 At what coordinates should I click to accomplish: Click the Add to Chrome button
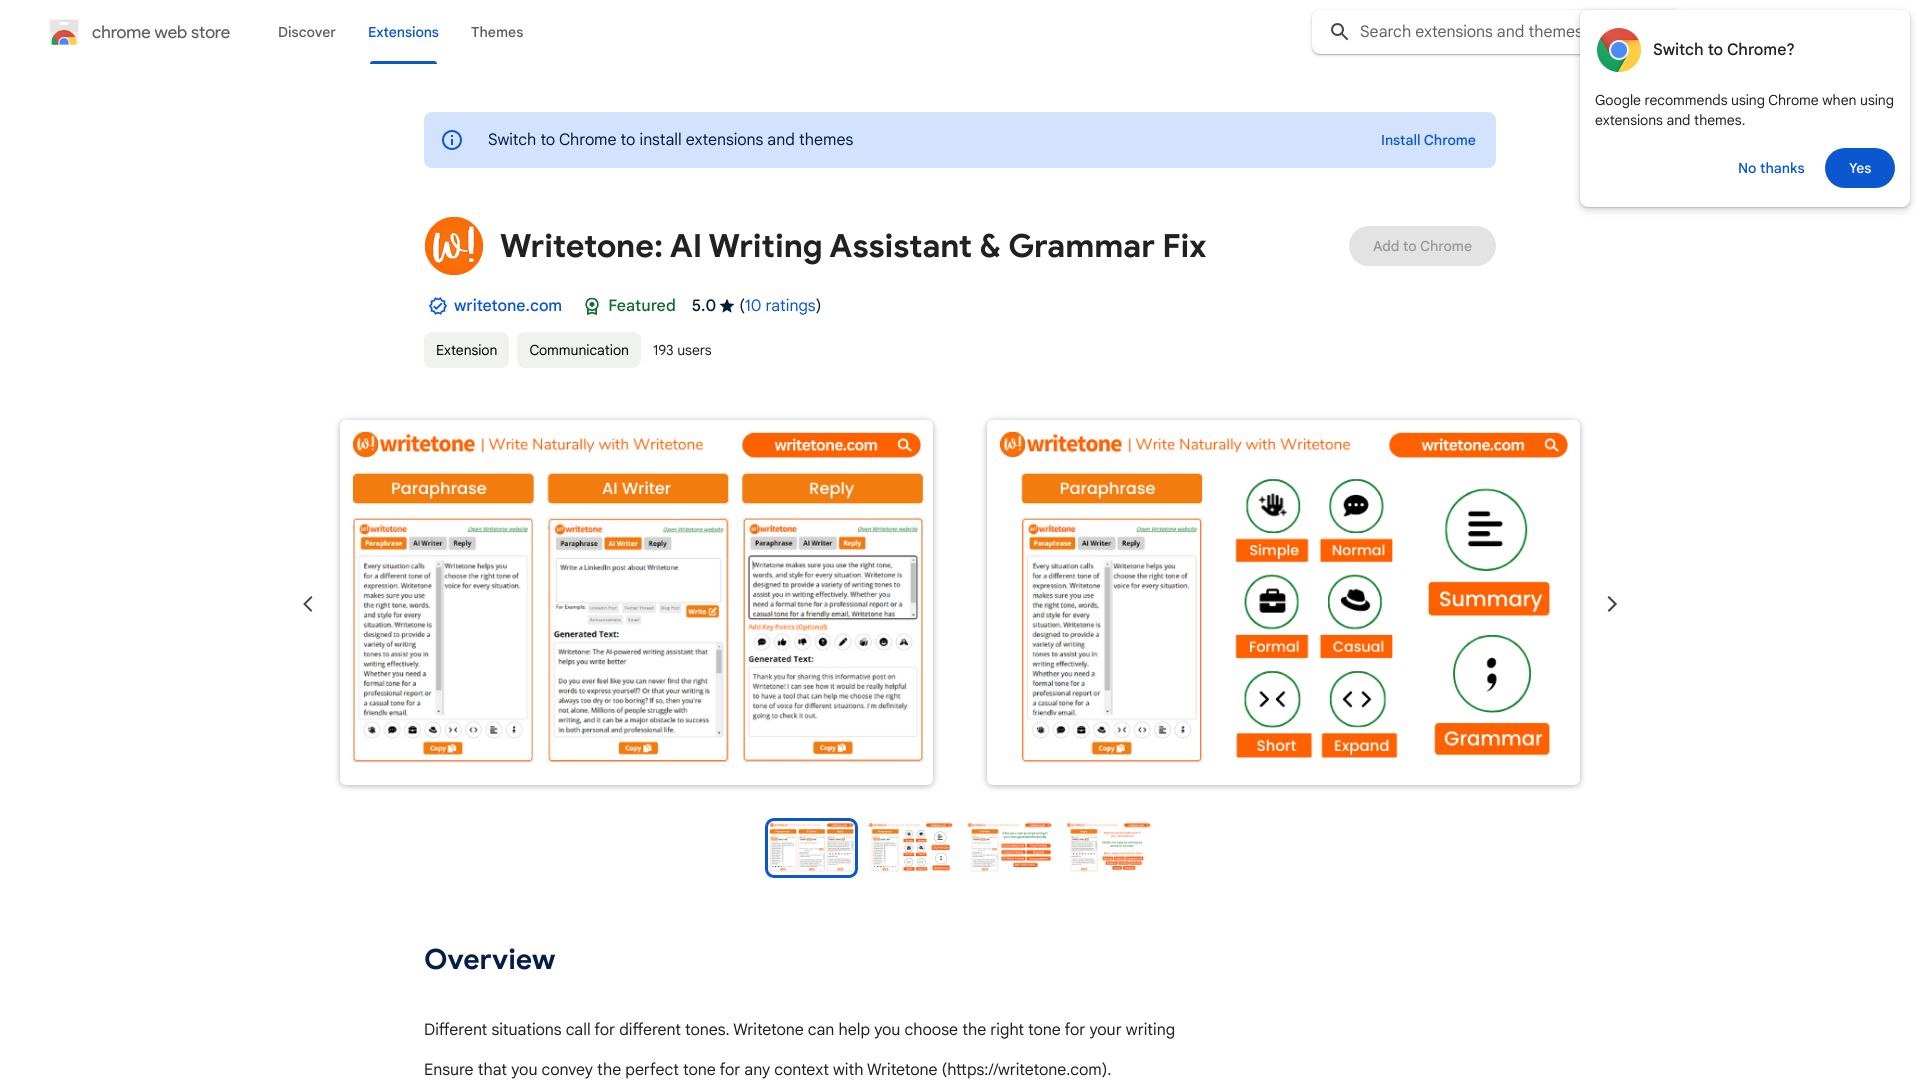coord(1422,245)
